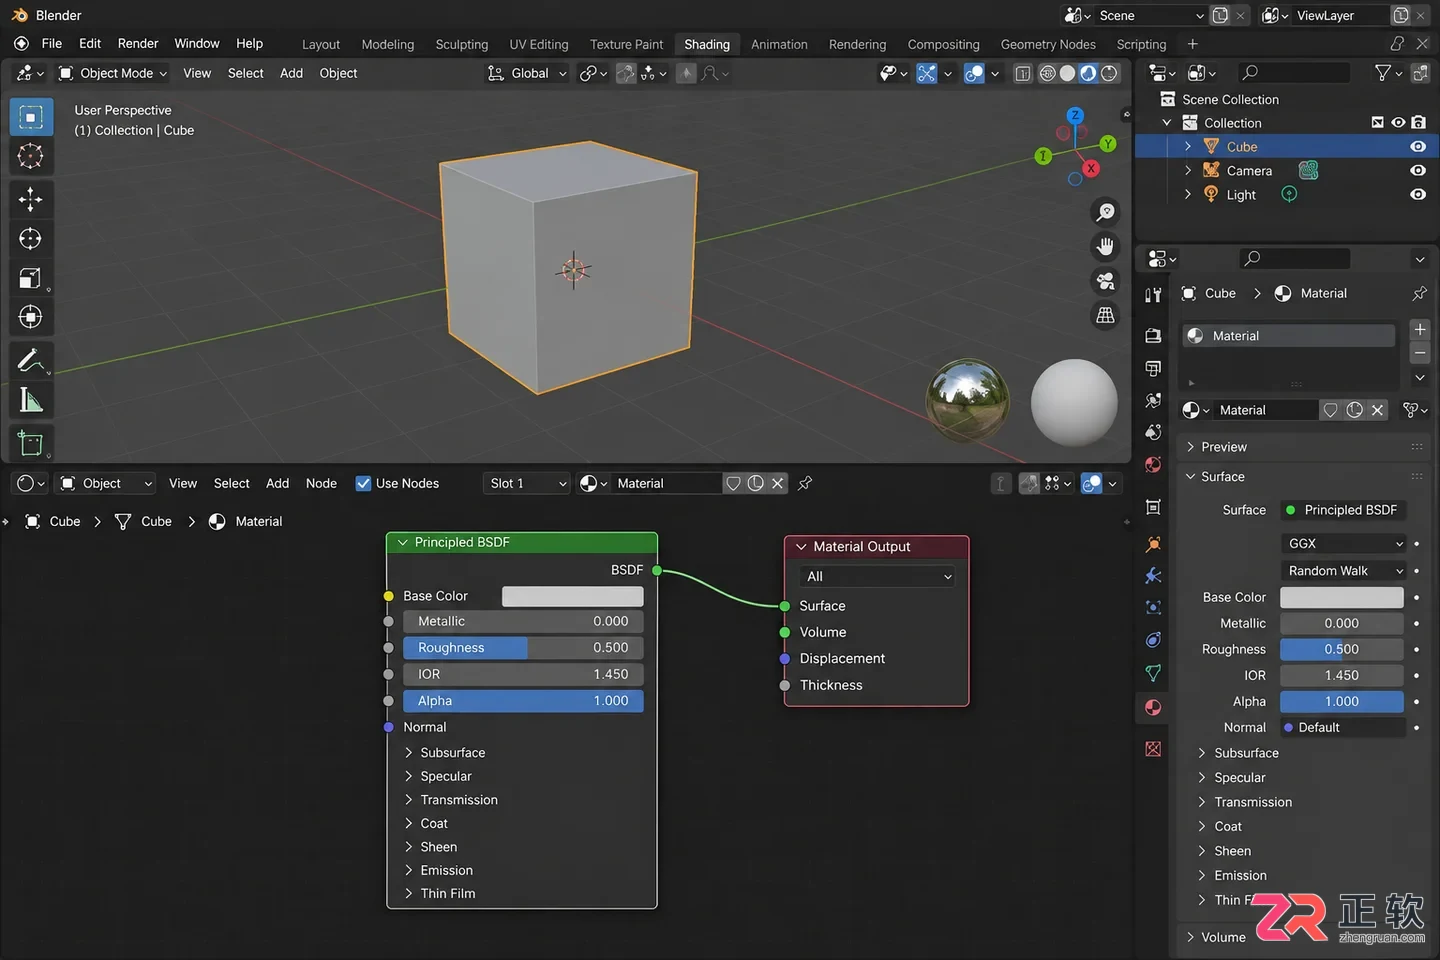1440x960 pixels.
Task: Select the Measure tool
Action: (x=31, y=400)
